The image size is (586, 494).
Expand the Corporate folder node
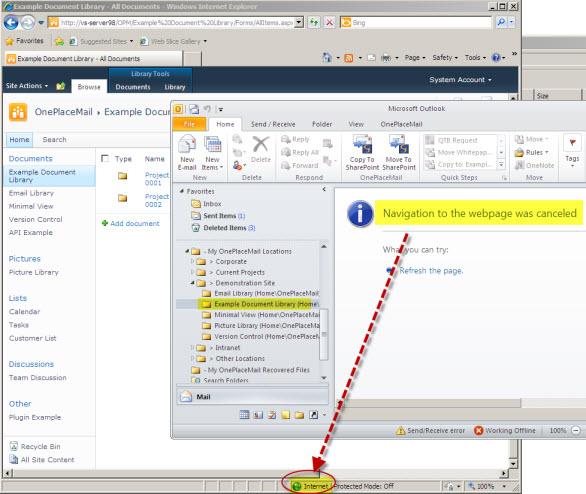point(192,261)
